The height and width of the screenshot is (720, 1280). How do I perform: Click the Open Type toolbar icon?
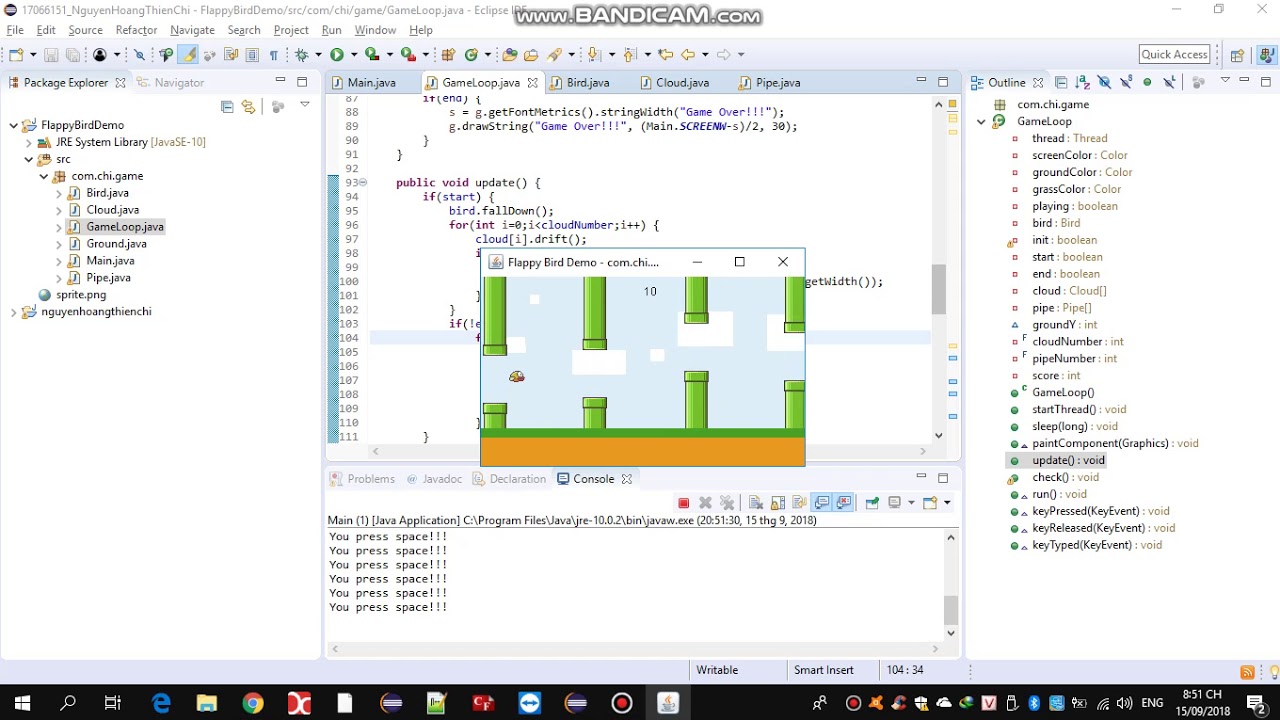pyautogui.click(x=510, y=54)
